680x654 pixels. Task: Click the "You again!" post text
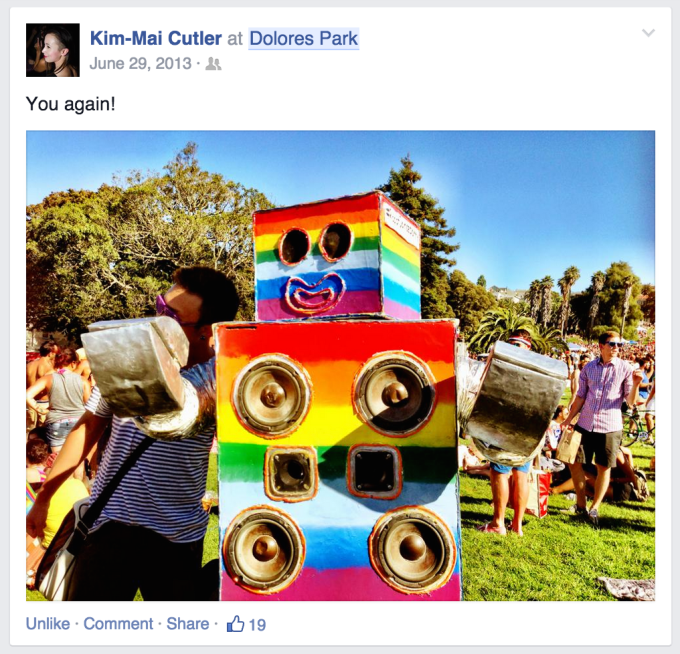71,104
